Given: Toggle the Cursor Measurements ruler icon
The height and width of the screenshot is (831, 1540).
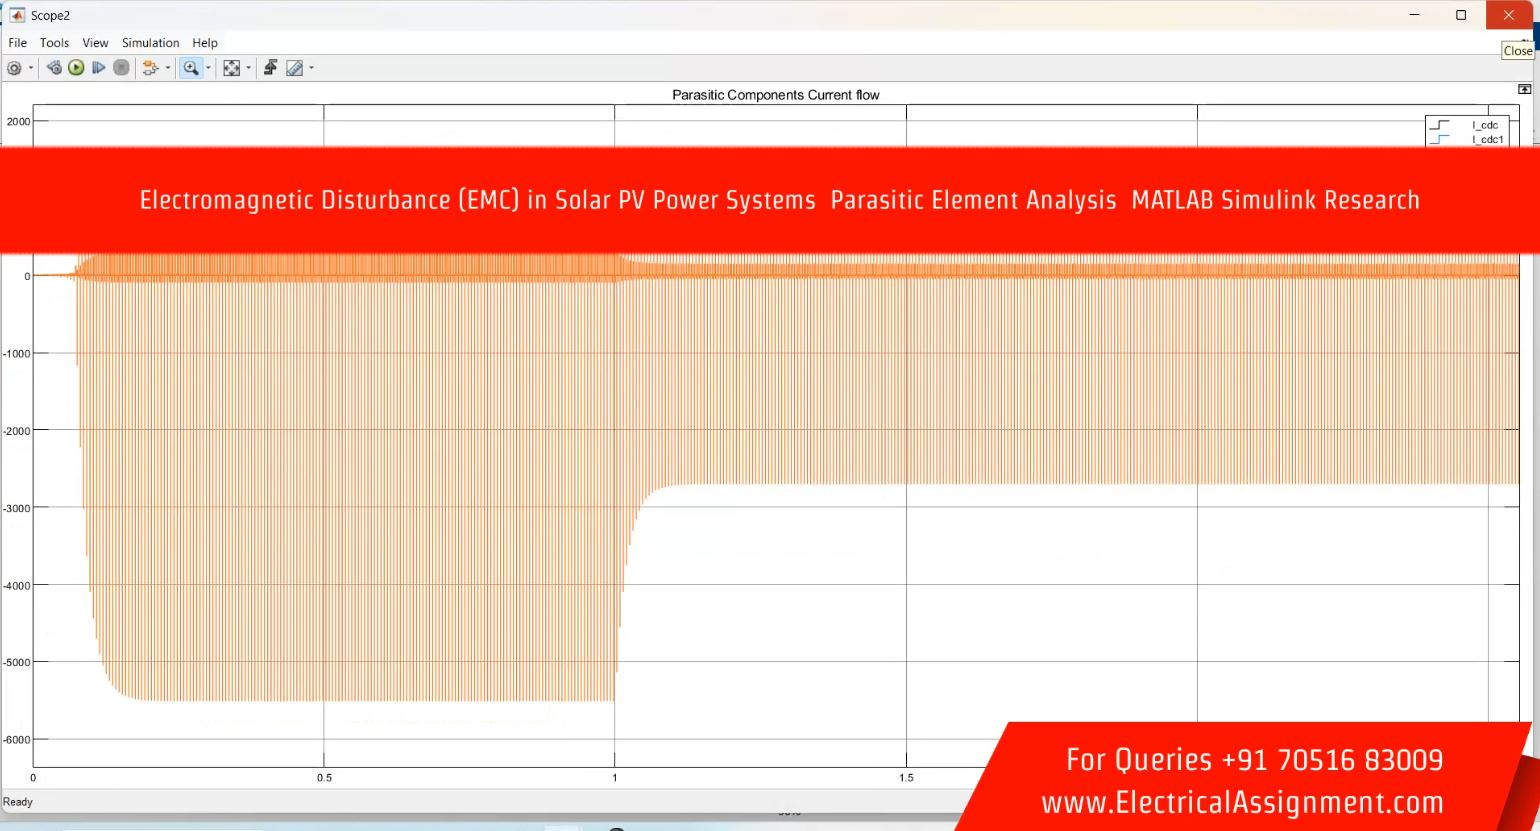Looking at the screenshot, I should coord(294,68).
